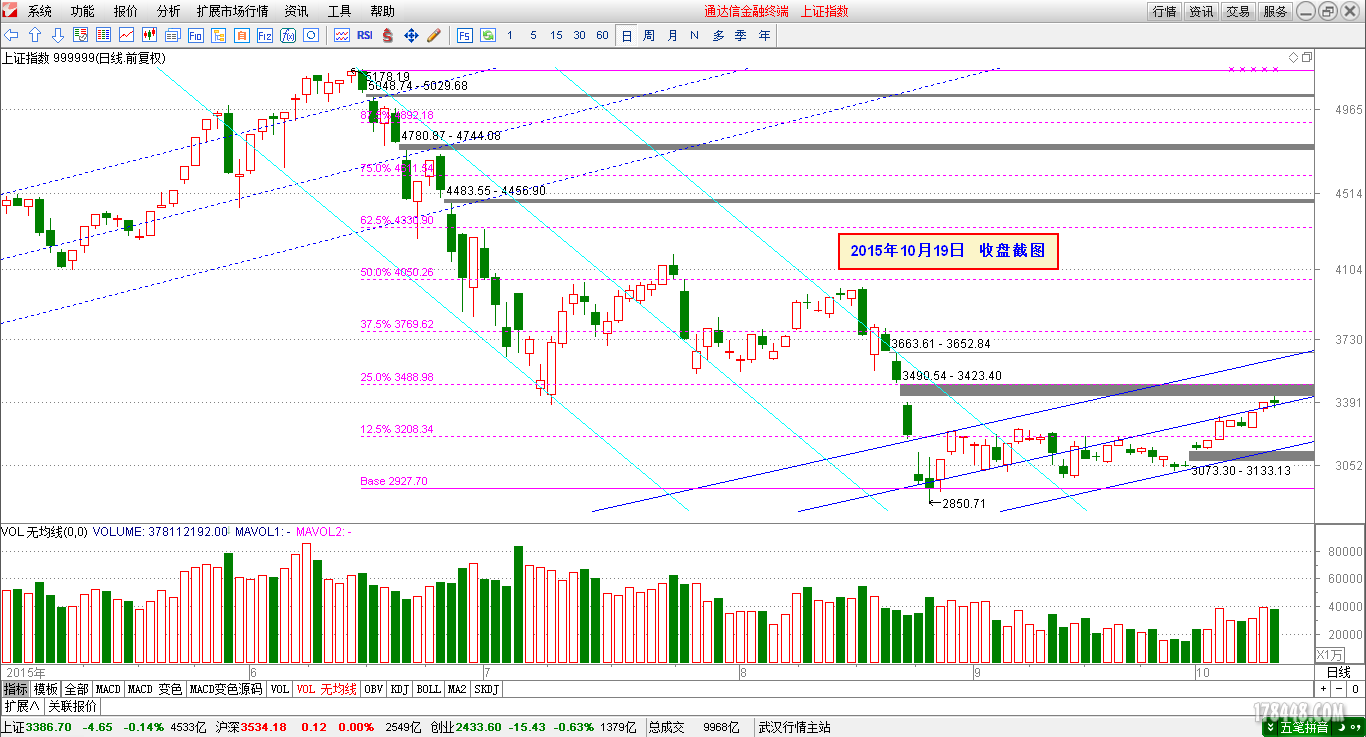Click the orange tree-structure toolbar icon
1366x737 pixels.
218,35
